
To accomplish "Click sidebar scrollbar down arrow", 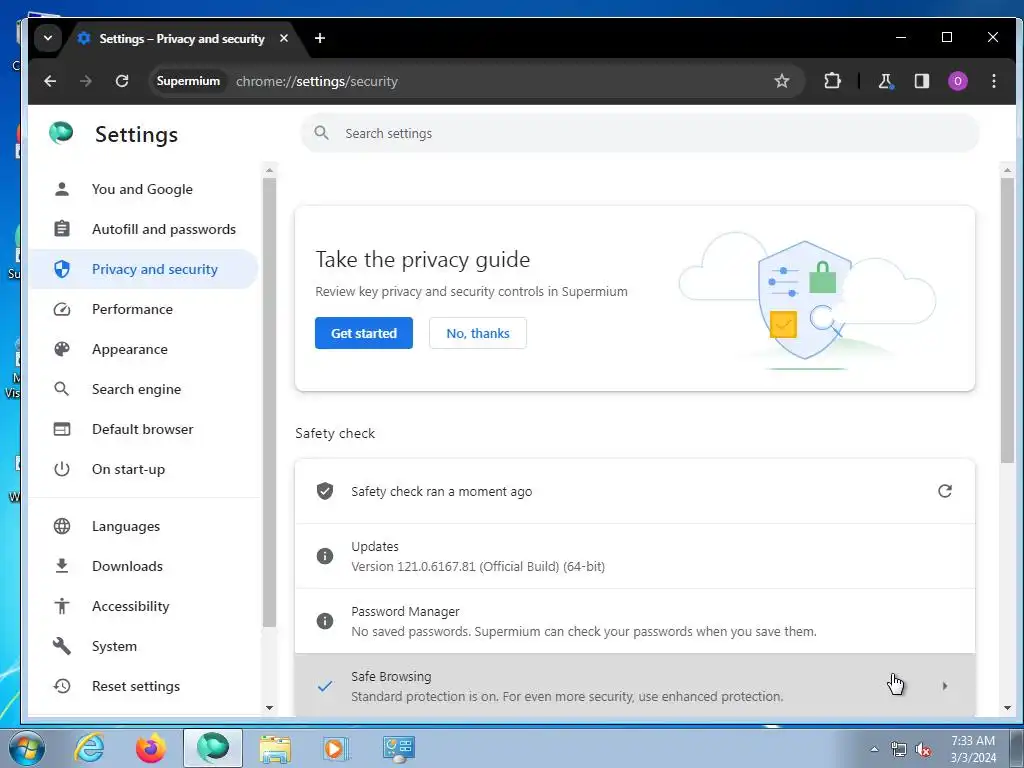I will pos(269,708).
